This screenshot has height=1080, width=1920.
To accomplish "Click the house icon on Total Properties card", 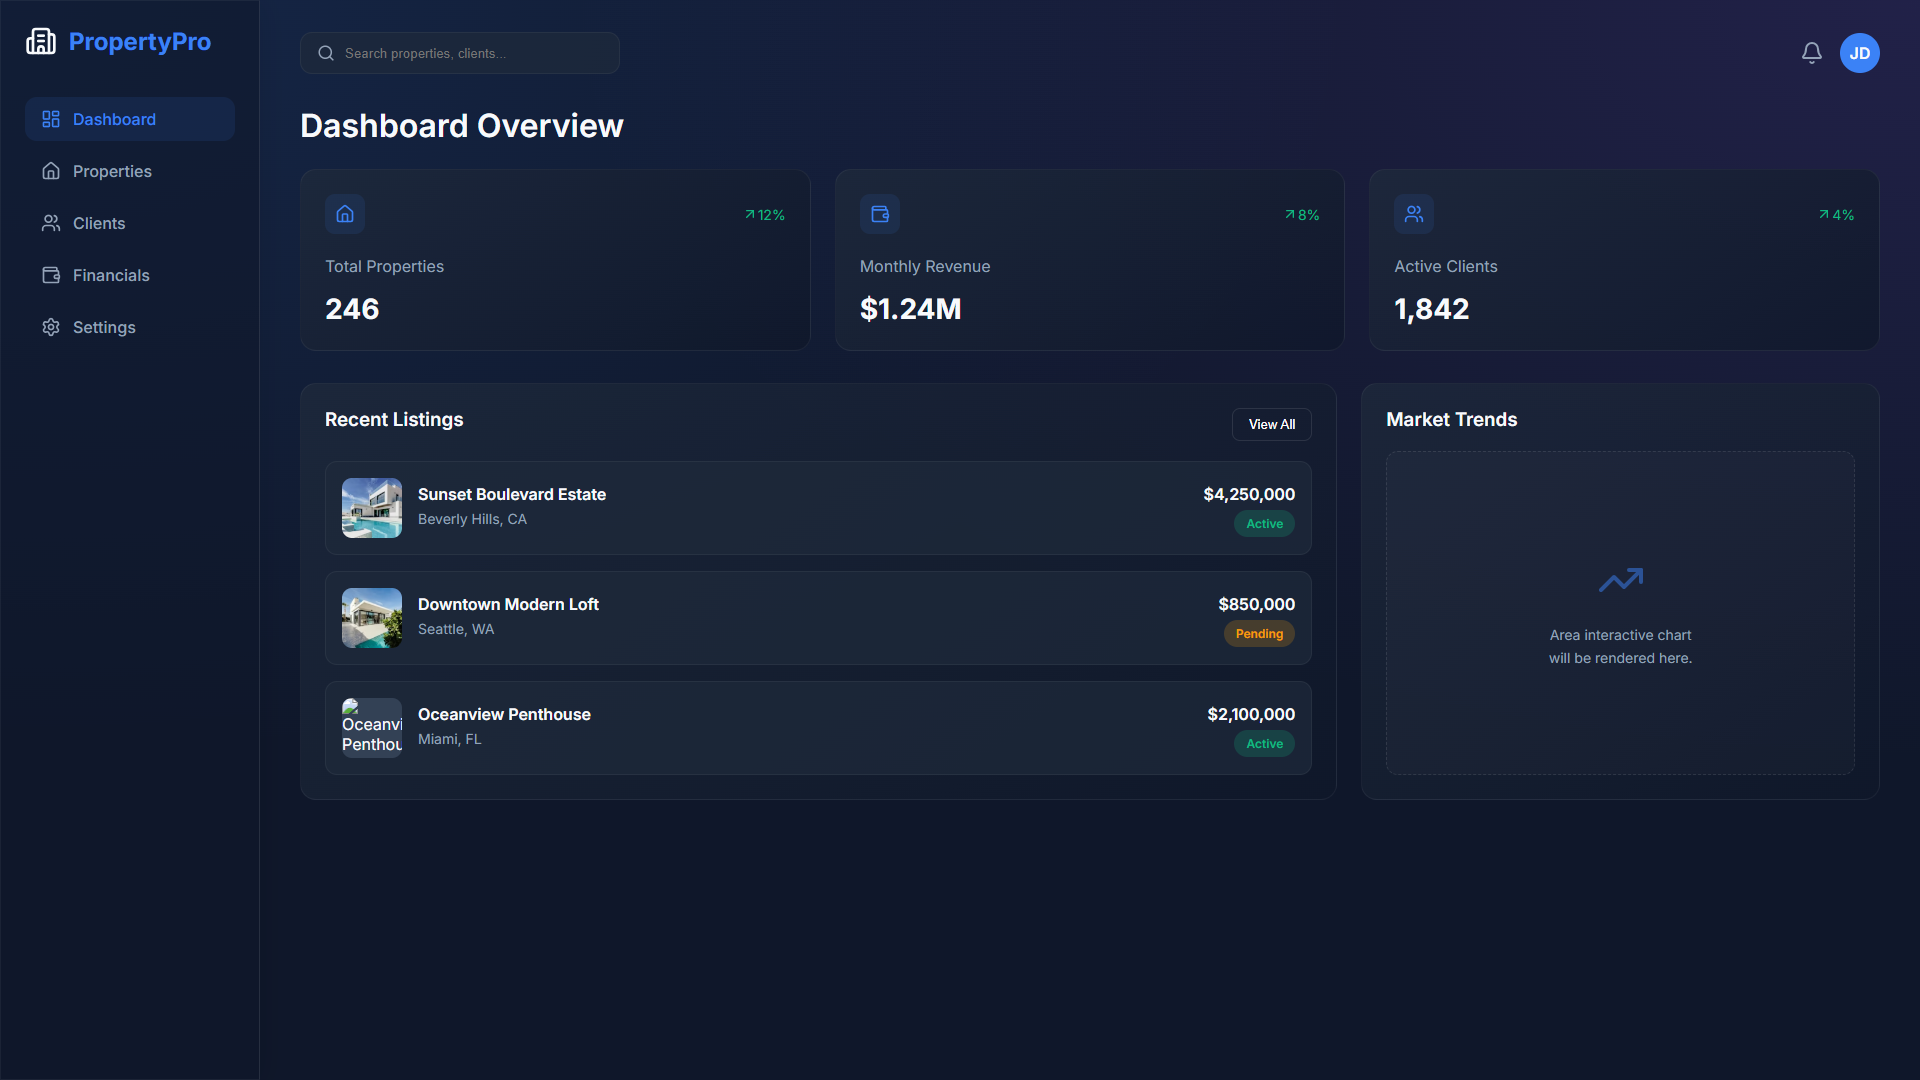I will click(x=345, y=213).
